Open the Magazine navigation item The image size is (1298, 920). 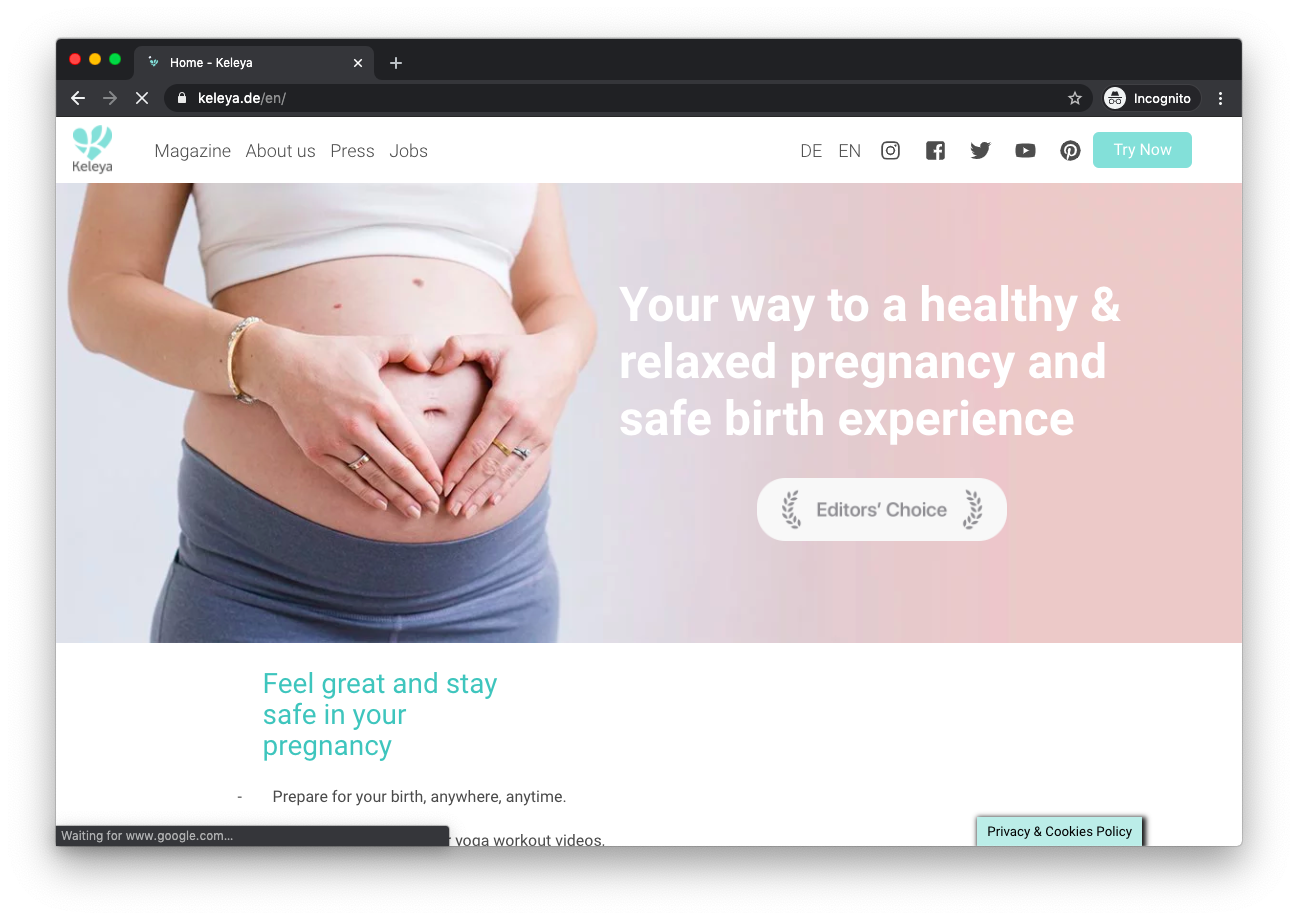click(x=192, y=151)
